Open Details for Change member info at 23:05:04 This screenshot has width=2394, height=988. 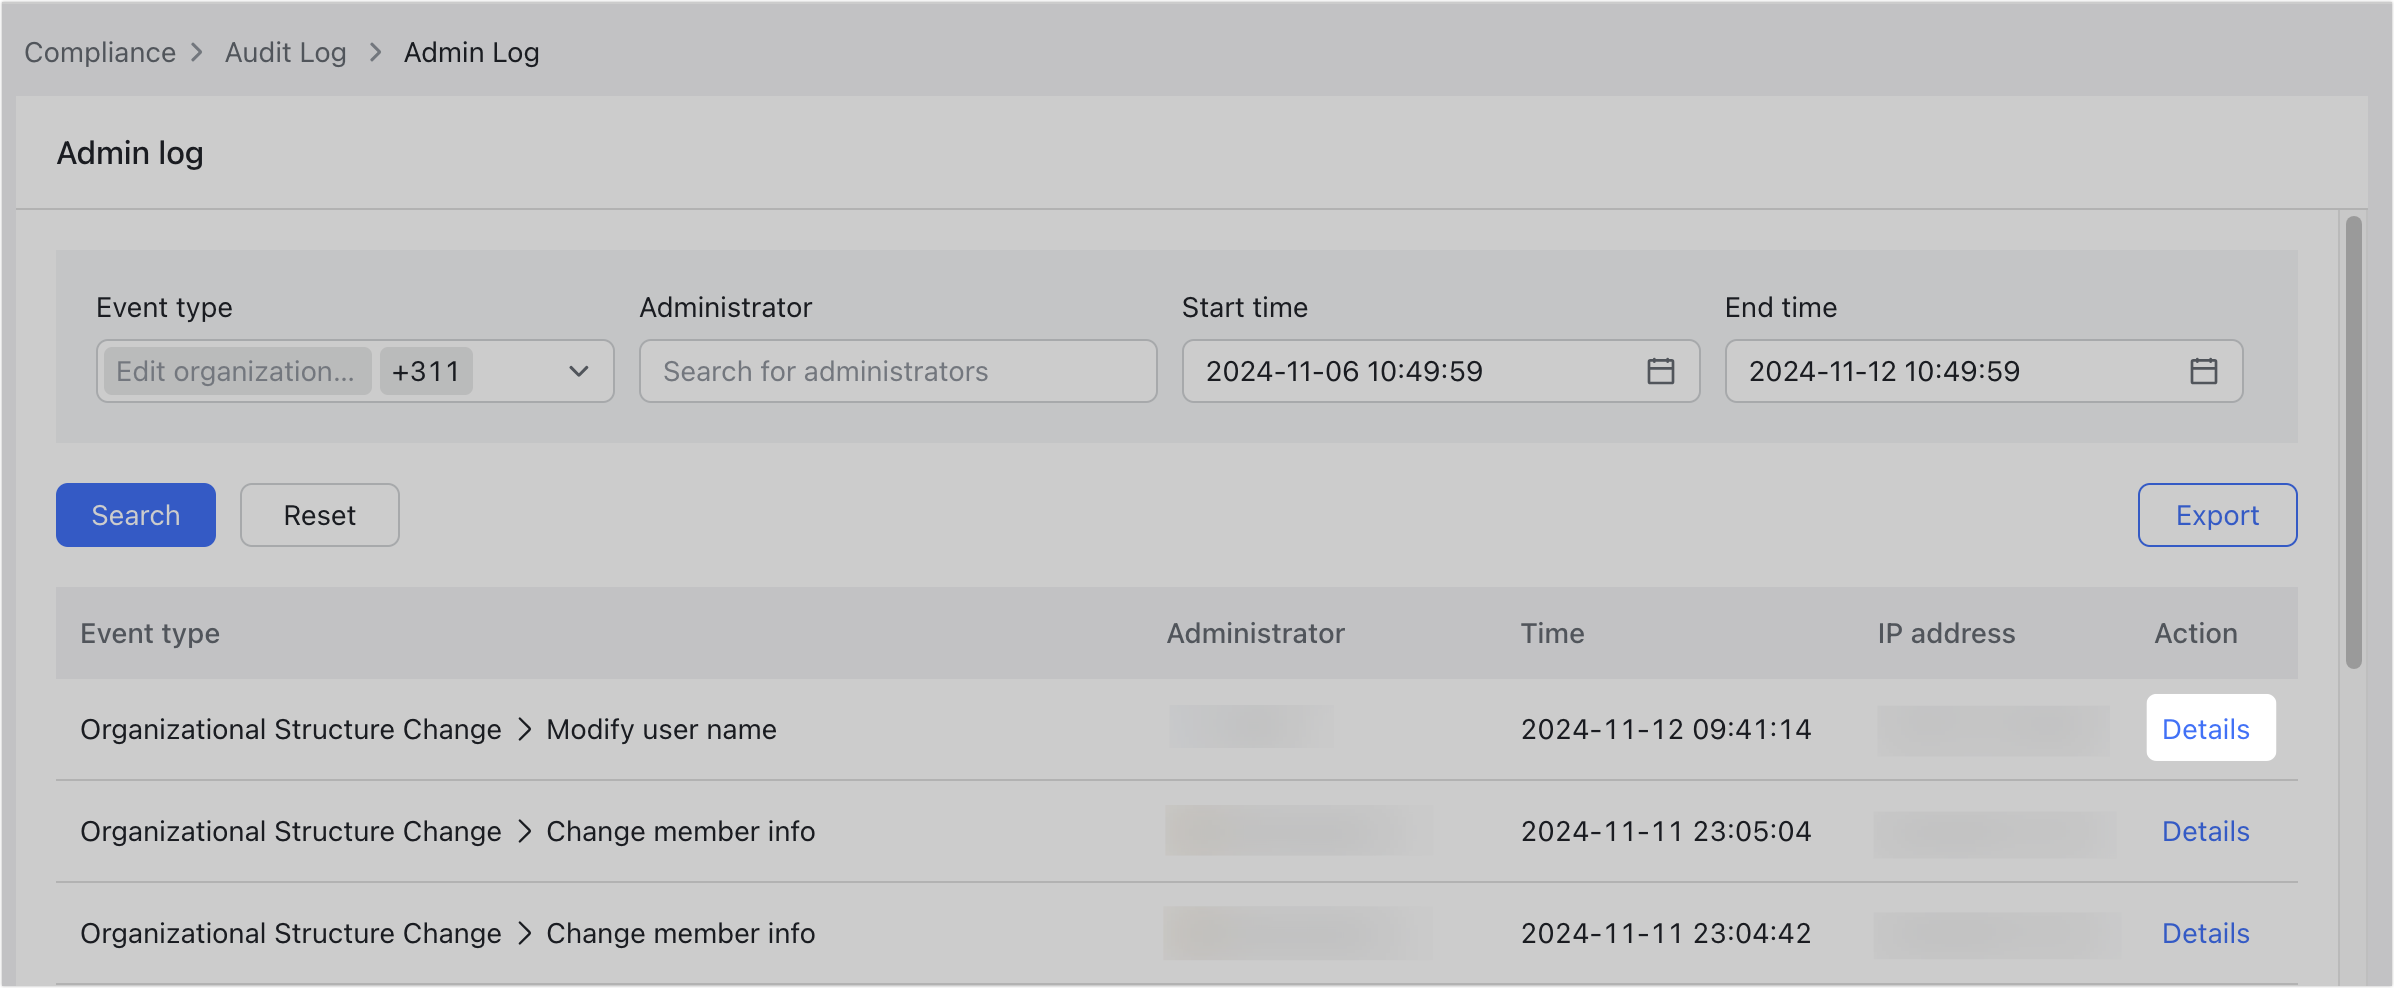coord(2205,831)
